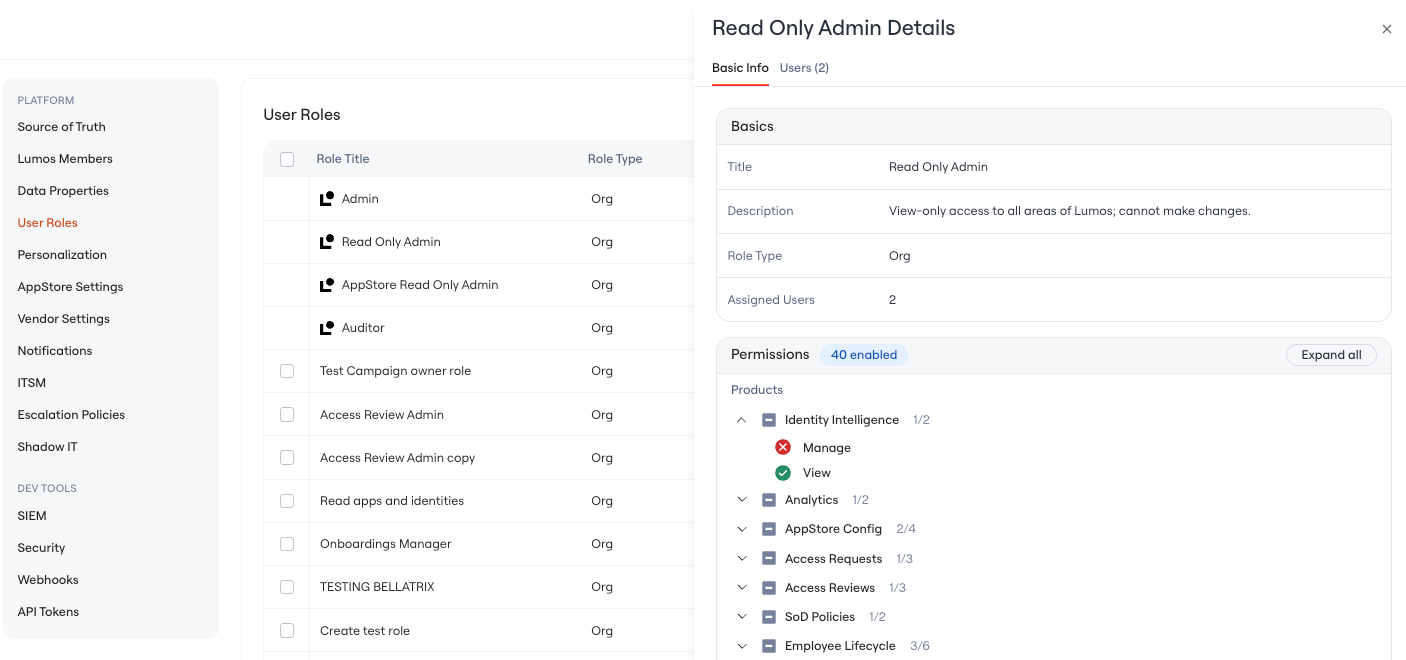
Task: Tick the Access Review Admin copy checkbox
Action: 287,457
